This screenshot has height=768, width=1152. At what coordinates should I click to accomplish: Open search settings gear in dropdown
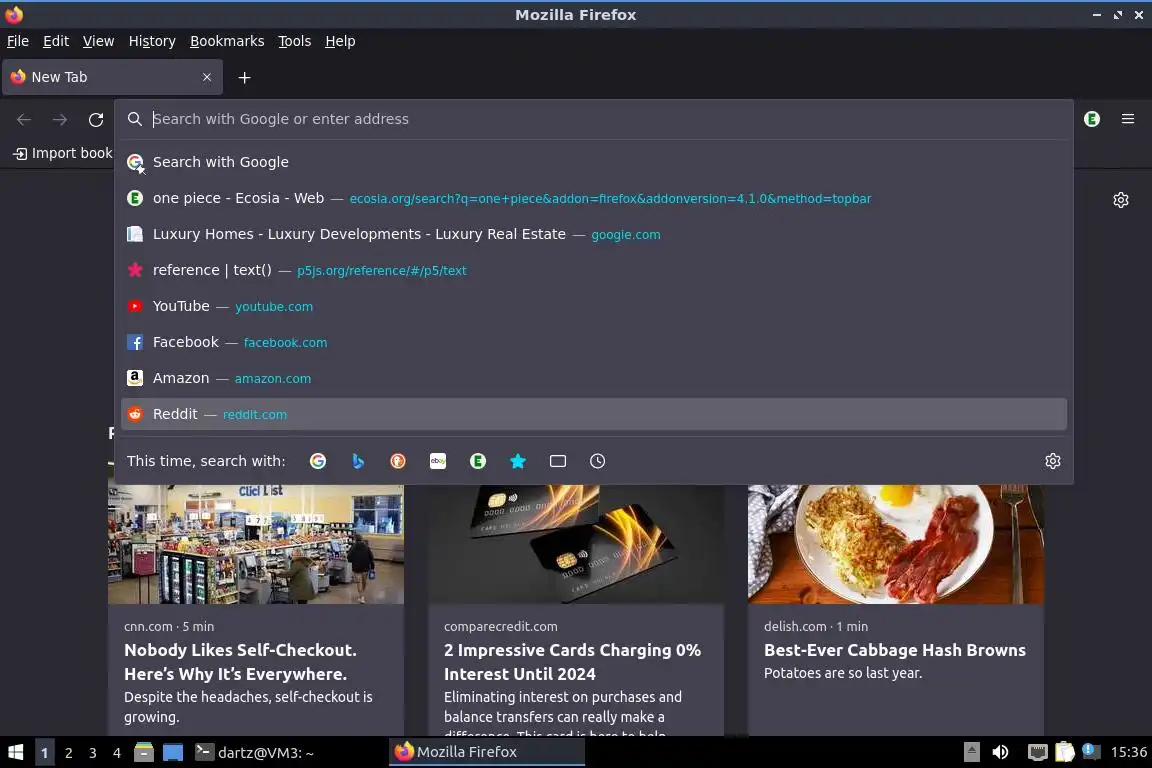point(1053,461)
